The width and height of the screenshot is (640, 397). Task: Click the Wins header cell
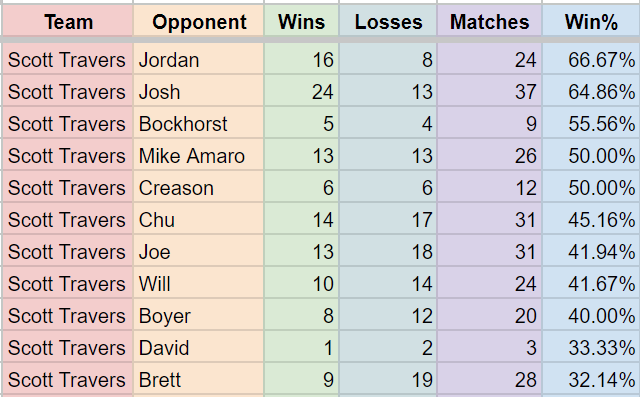pos(302,21)
